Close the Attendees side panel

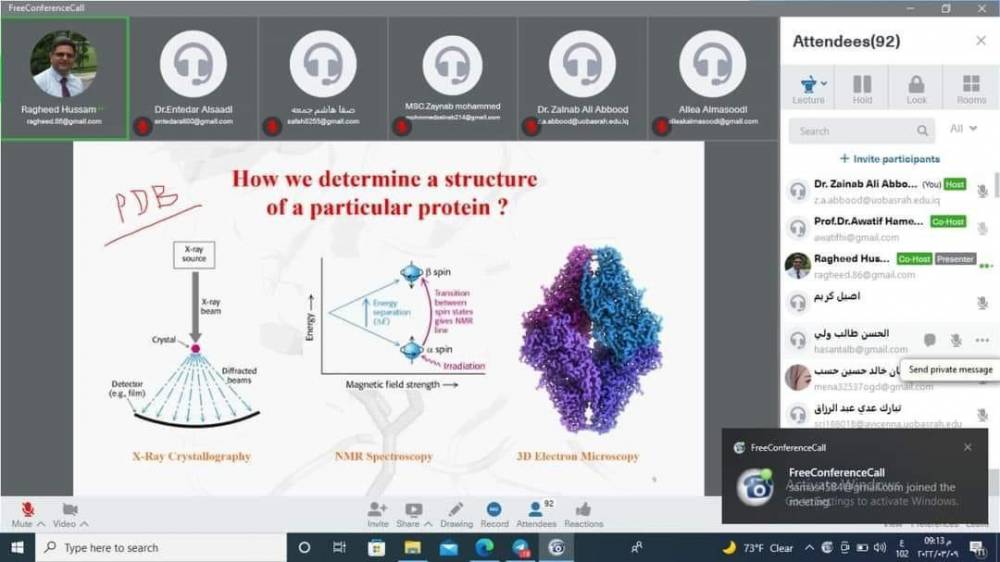(980, 41)
